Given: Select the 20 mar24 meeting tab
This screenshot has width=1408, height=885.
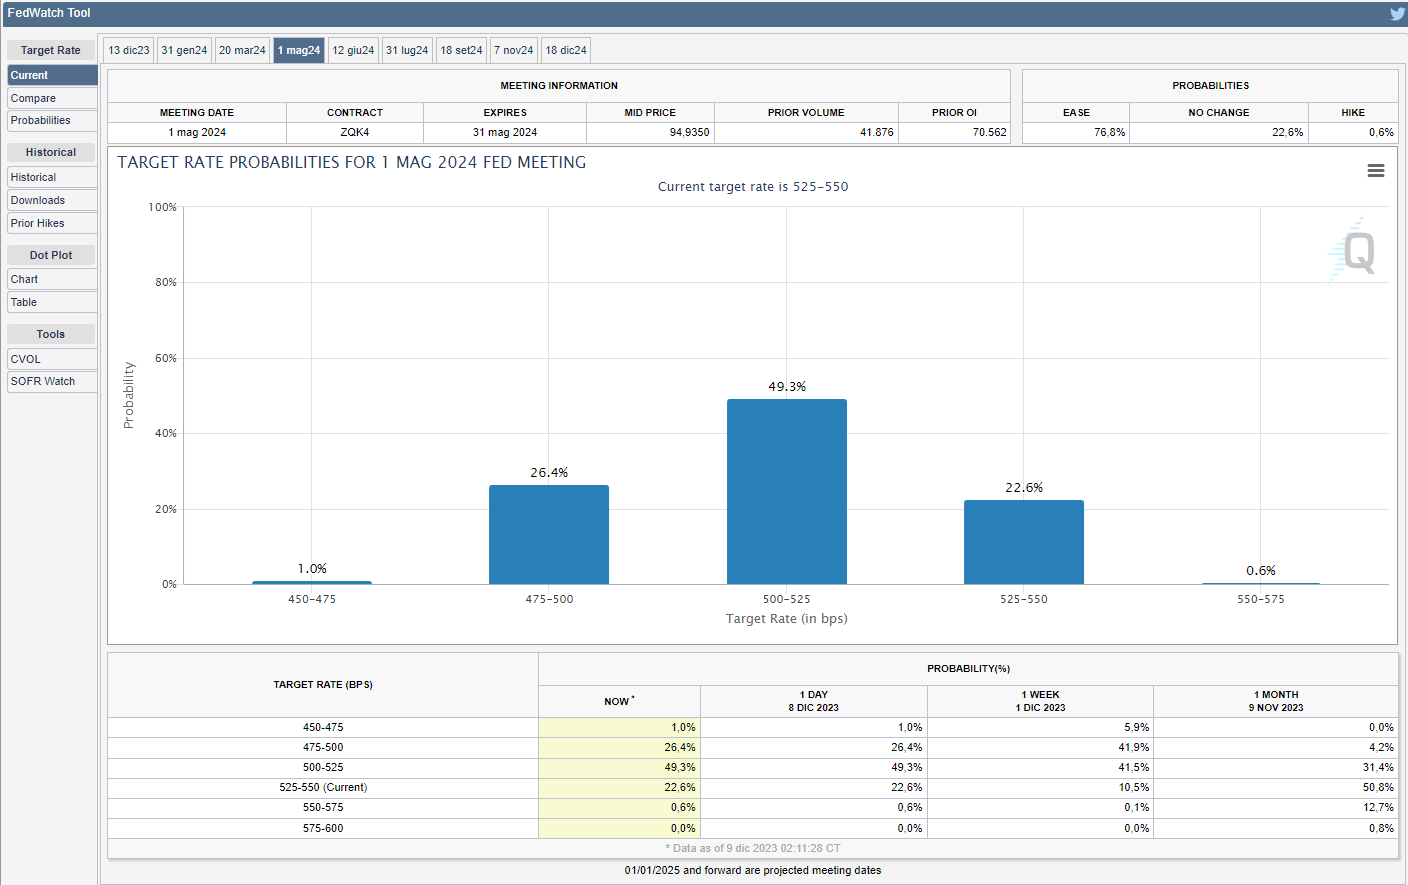Looking at the screenshot, I should click(242, 50).
